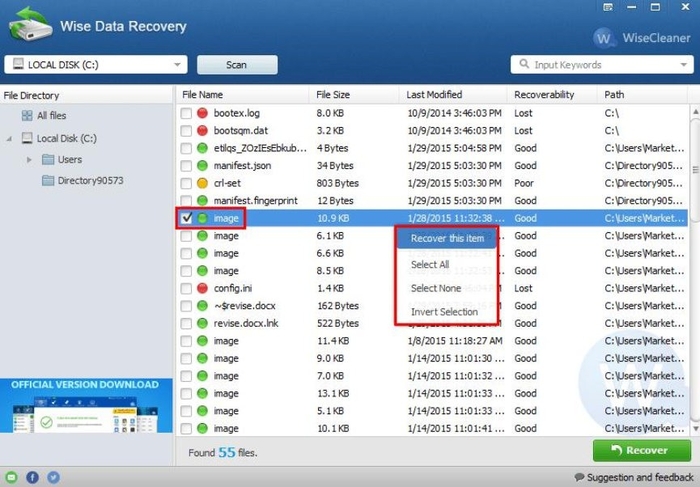Click the red status dot for bootex.log
Viewport: 700px width, 487px height.
tap(203, 115)
